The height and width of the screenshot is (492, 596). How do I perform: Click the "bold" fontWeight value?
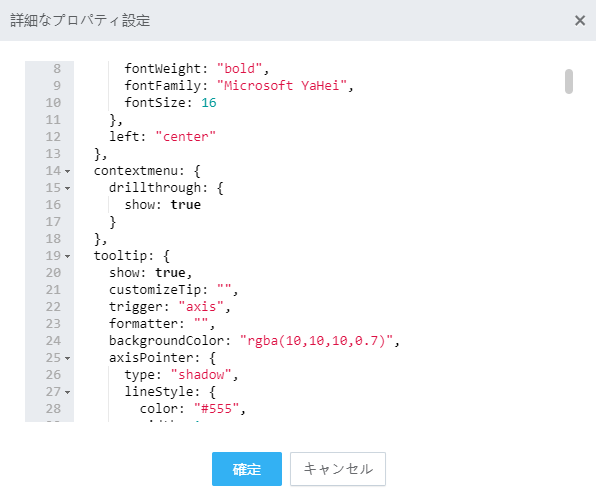click(x=239, y=69)
